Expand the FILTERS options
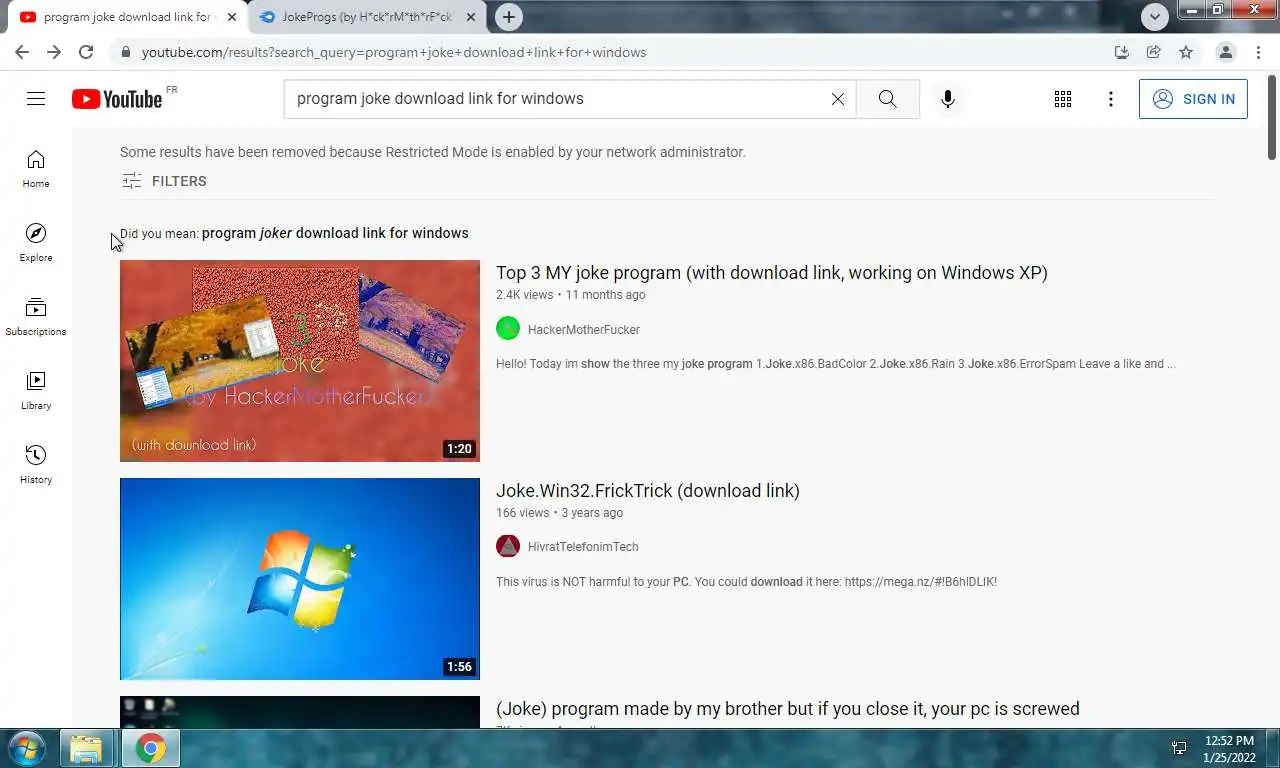 pyautogui.click(x=164, y=181)
